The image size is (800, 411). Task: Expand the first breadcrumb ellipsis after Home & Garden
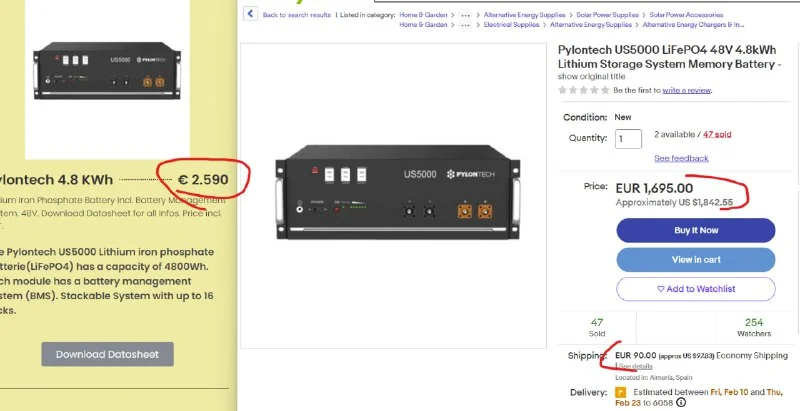click(466, 15)
